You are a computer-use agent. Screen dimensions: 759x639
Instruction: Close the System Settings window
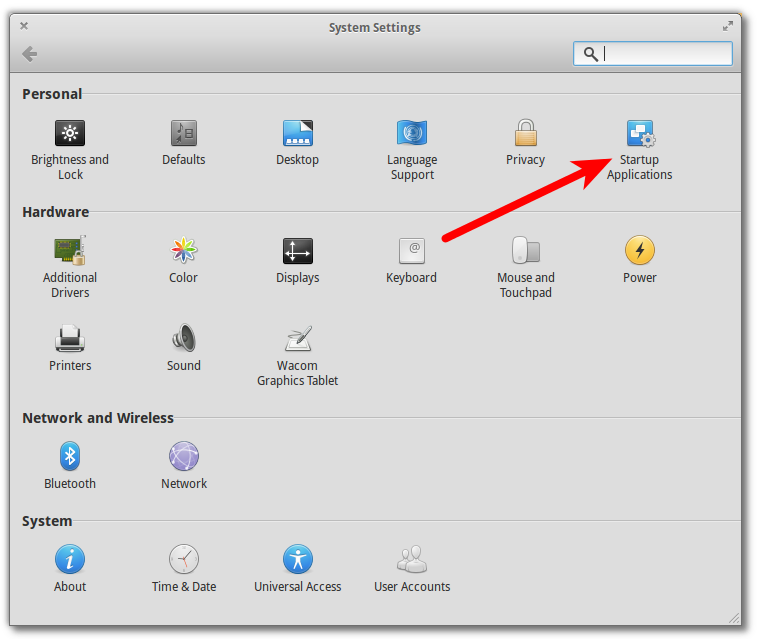(x=24, y=26)
